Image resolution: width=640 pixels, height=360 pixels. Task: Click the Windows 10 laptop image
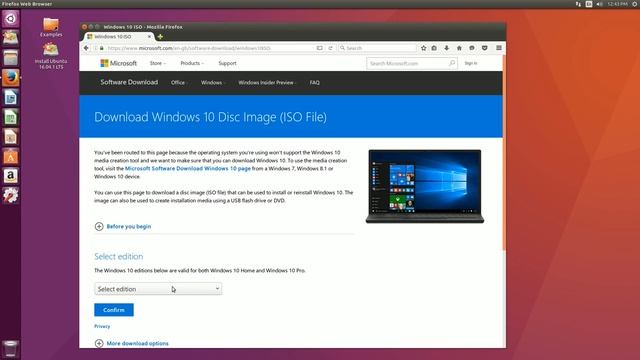tap(425, 187)
